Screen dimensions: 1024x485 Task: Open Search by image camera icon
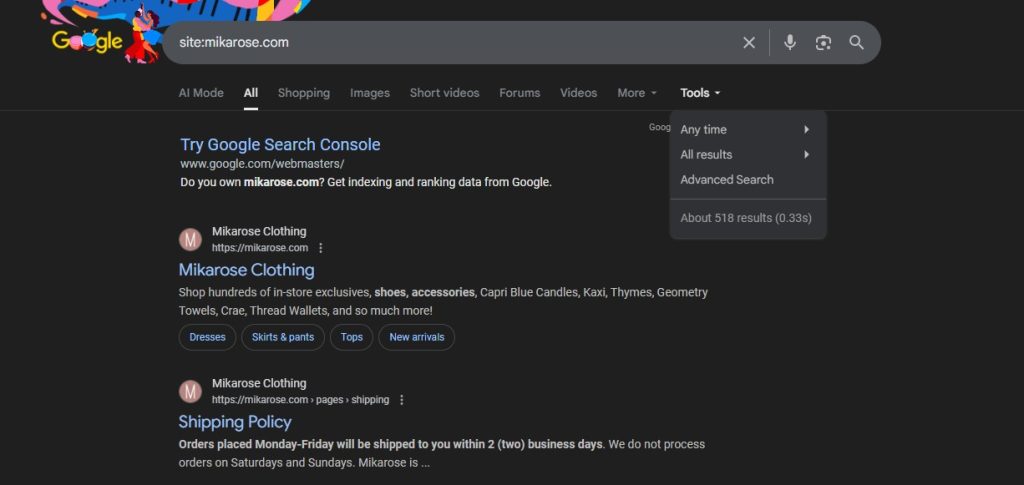823,42
